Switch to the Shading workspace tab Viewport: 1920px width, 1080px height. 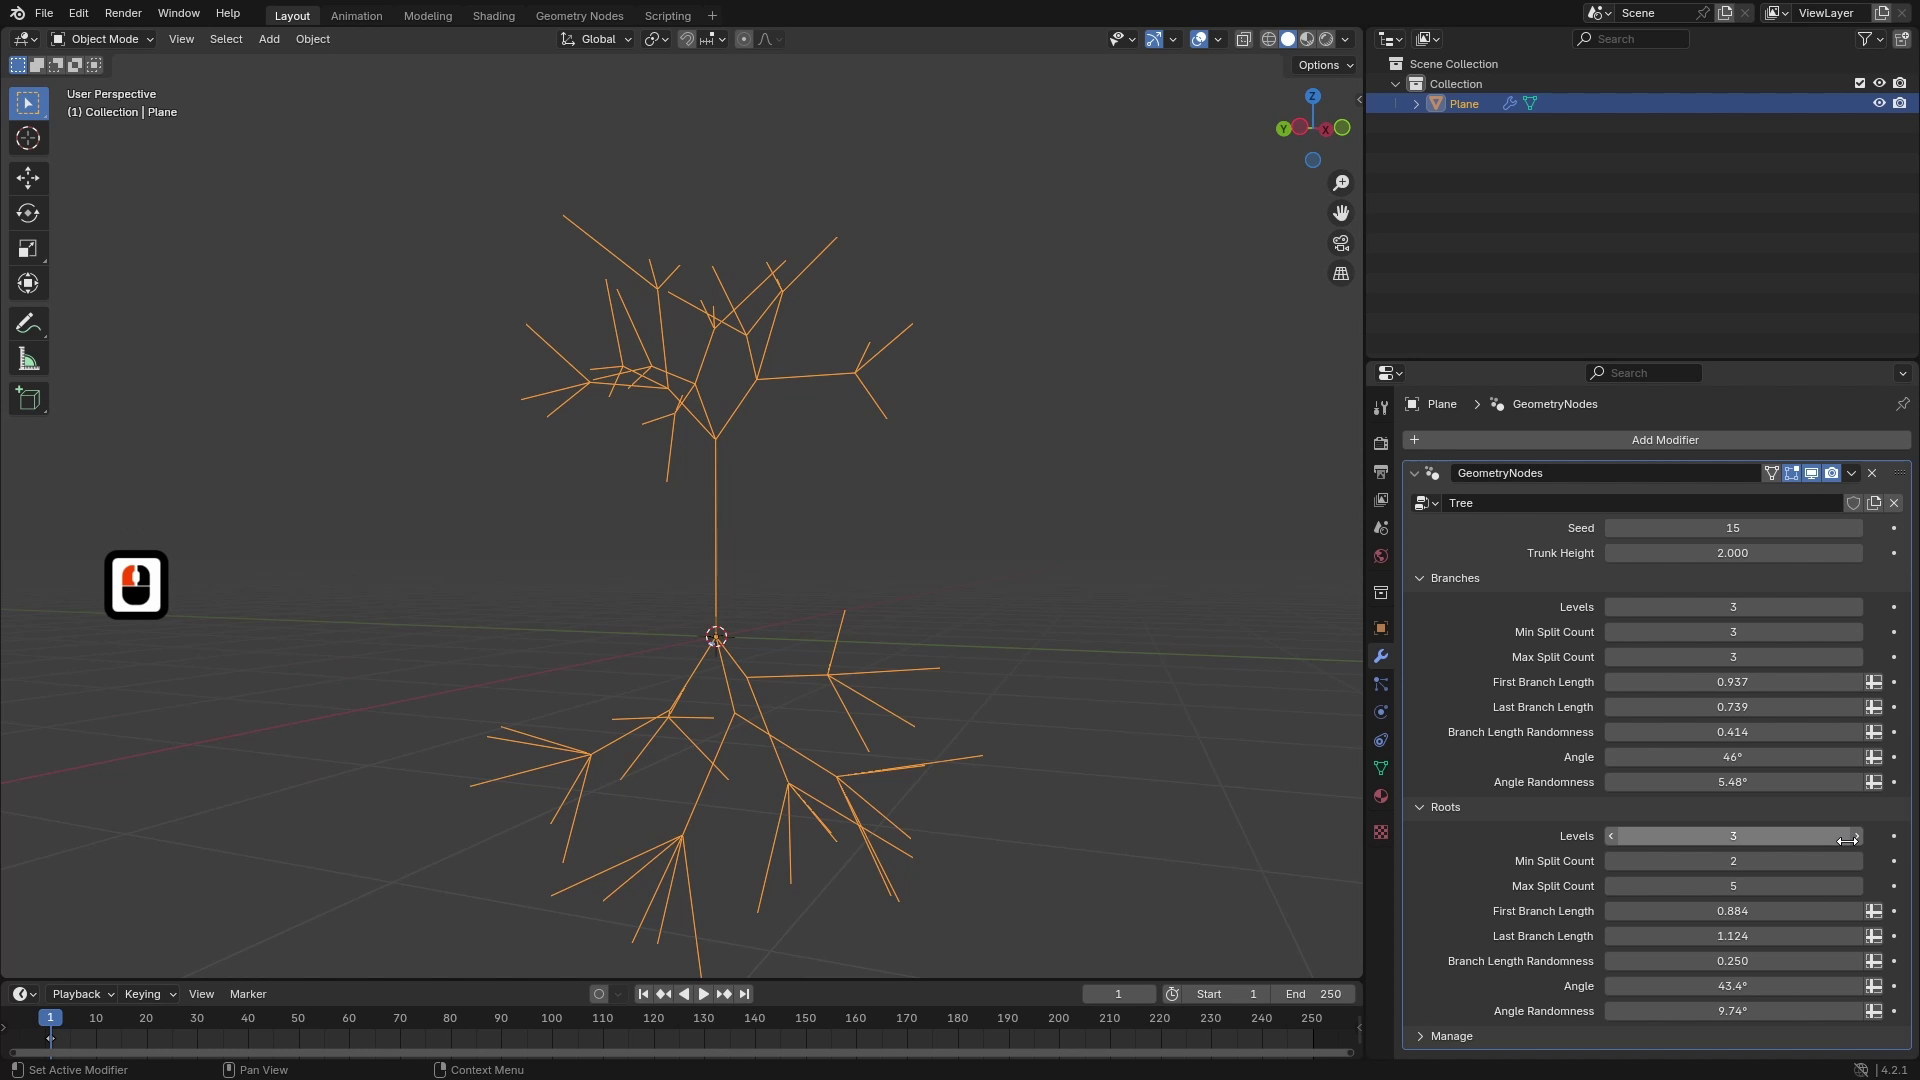point(492,15)
